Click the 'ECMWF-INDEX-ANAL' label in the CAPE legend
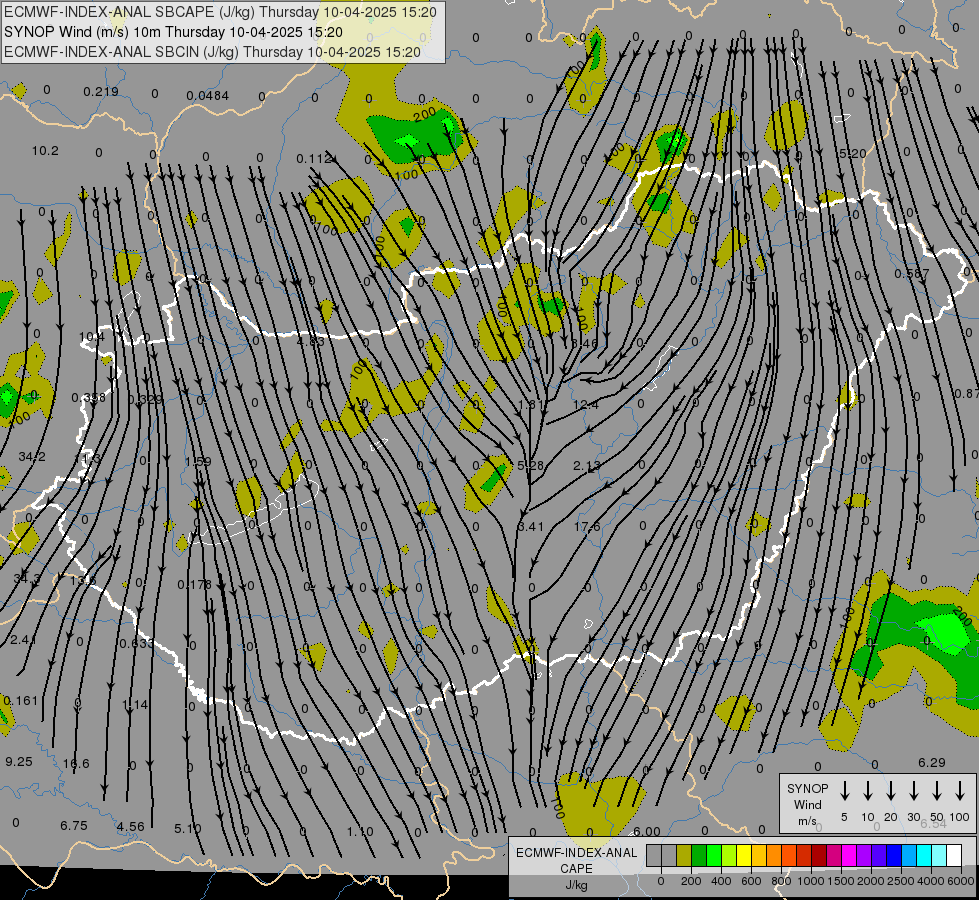Image resolution: width=979 pixels, height=900 pixels. (x=576, y=853)
